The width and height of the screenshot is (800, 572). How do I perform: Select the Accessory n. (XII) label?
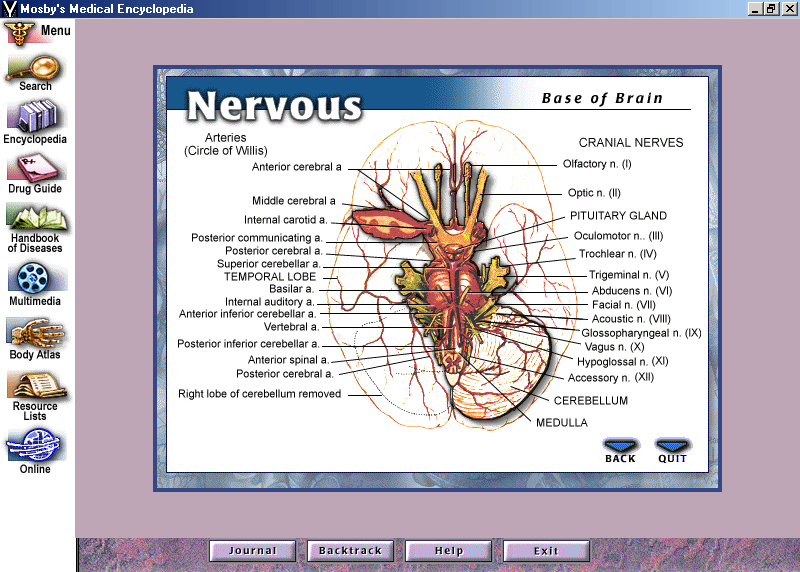[611, 378]
